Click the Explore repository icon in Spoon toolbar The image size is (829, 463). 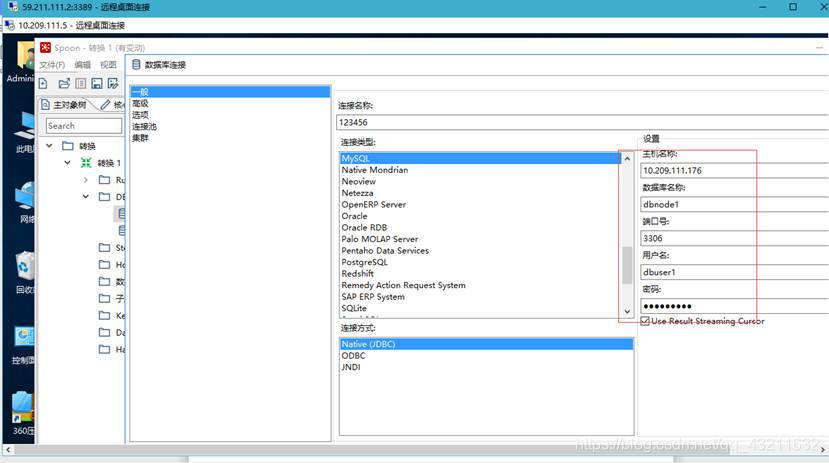pyautogui.click(x=80, y=84)
